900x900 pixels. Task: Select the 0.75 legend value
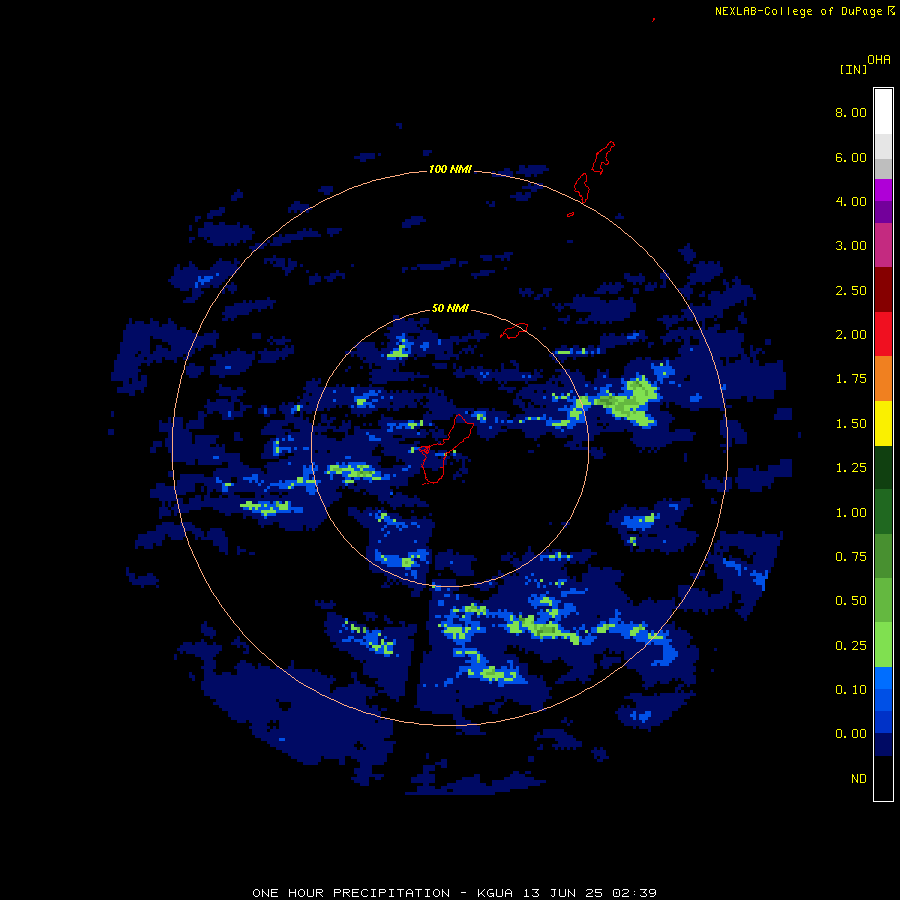pos(851,557)
